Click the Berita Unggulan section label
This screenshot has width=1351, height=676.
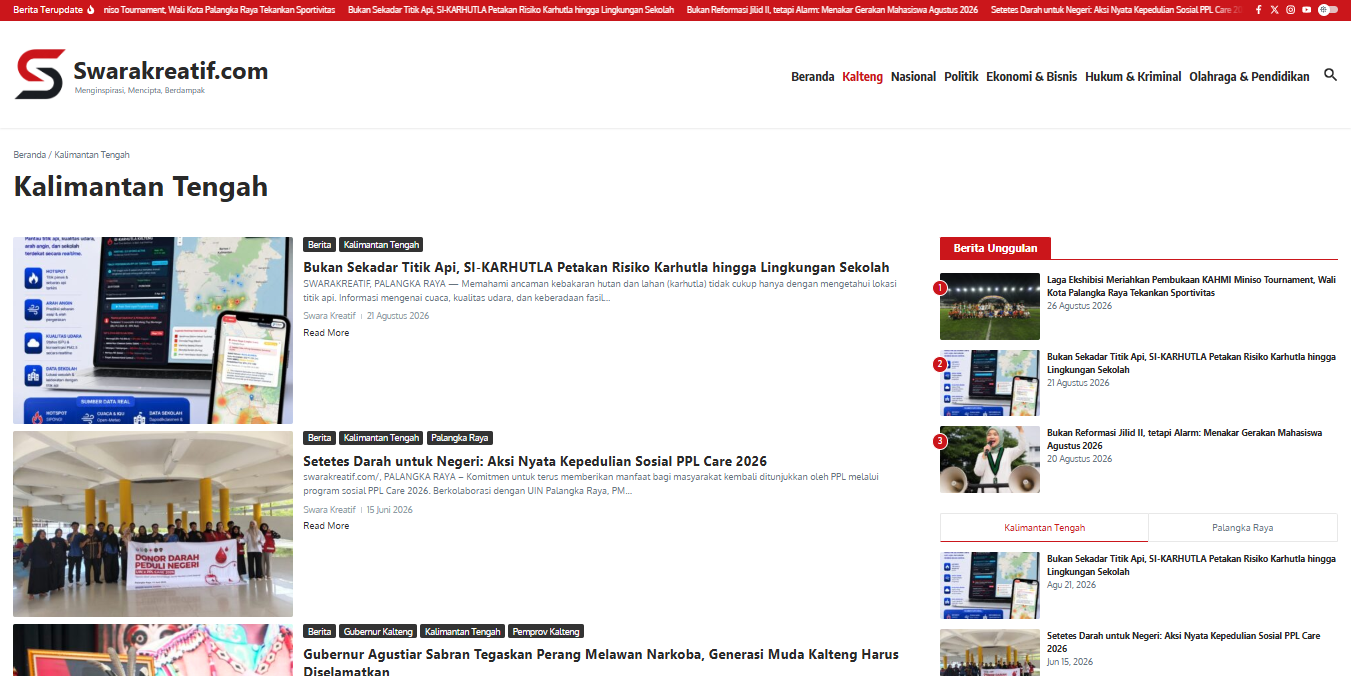point(995,248)
